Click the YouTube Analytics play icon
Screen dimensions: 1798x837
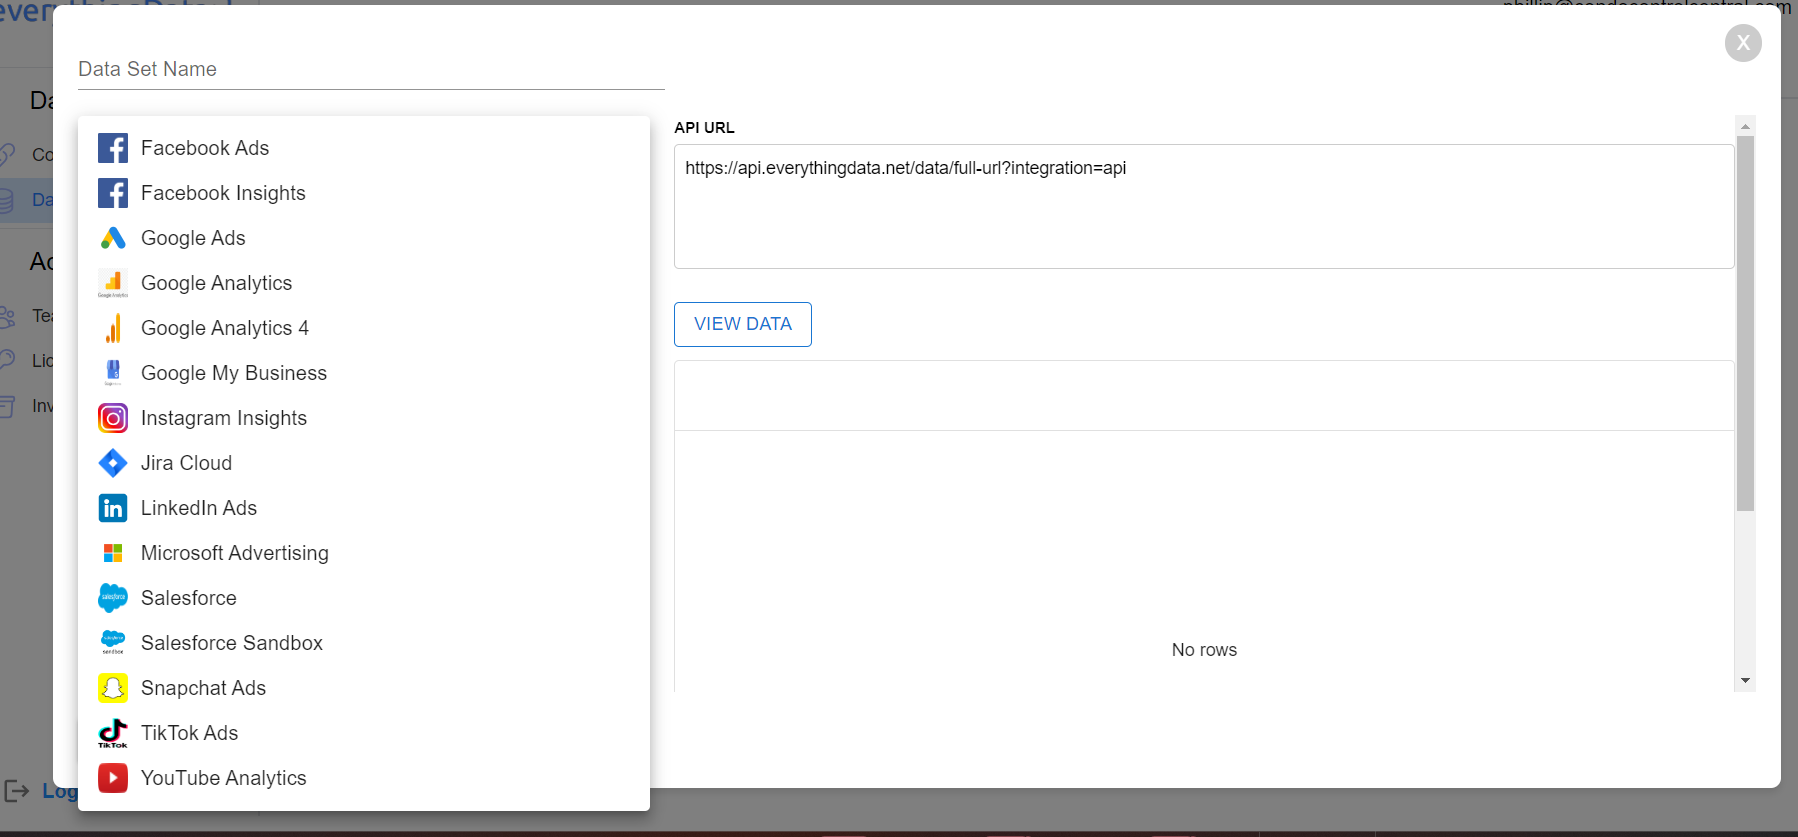click(x=113, y=778)
